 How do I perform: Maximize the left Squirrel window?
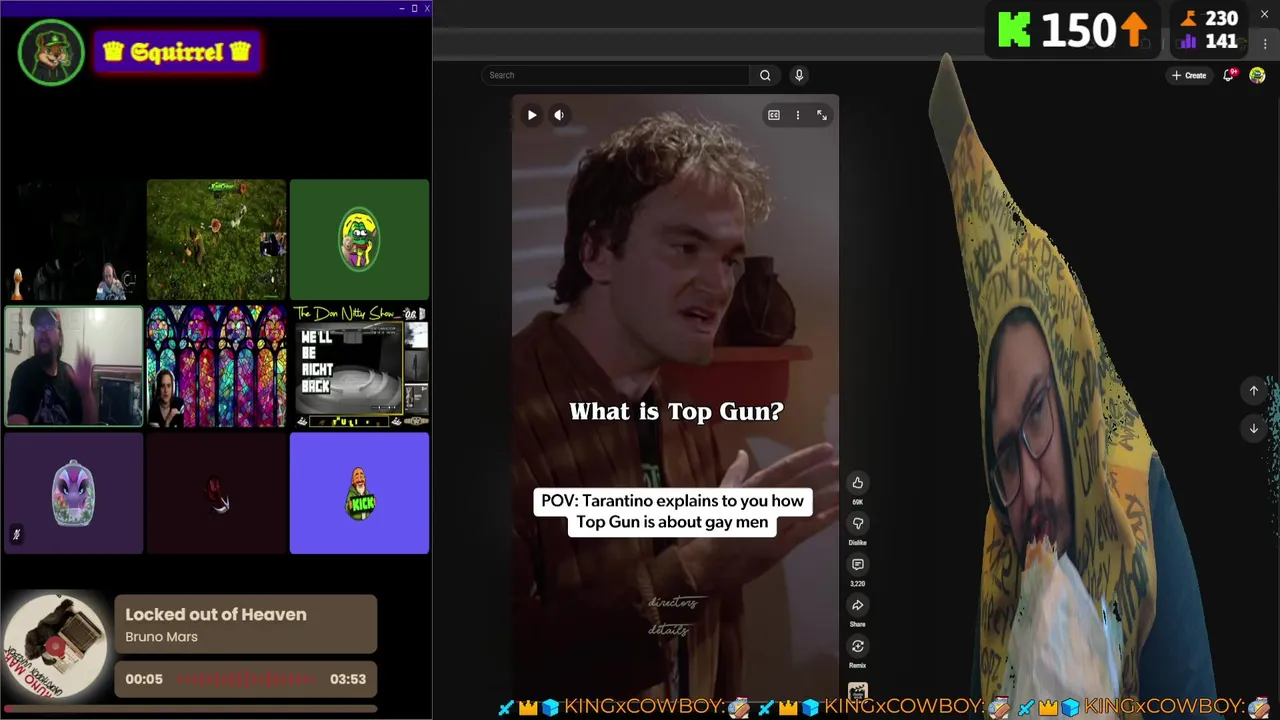414,8
